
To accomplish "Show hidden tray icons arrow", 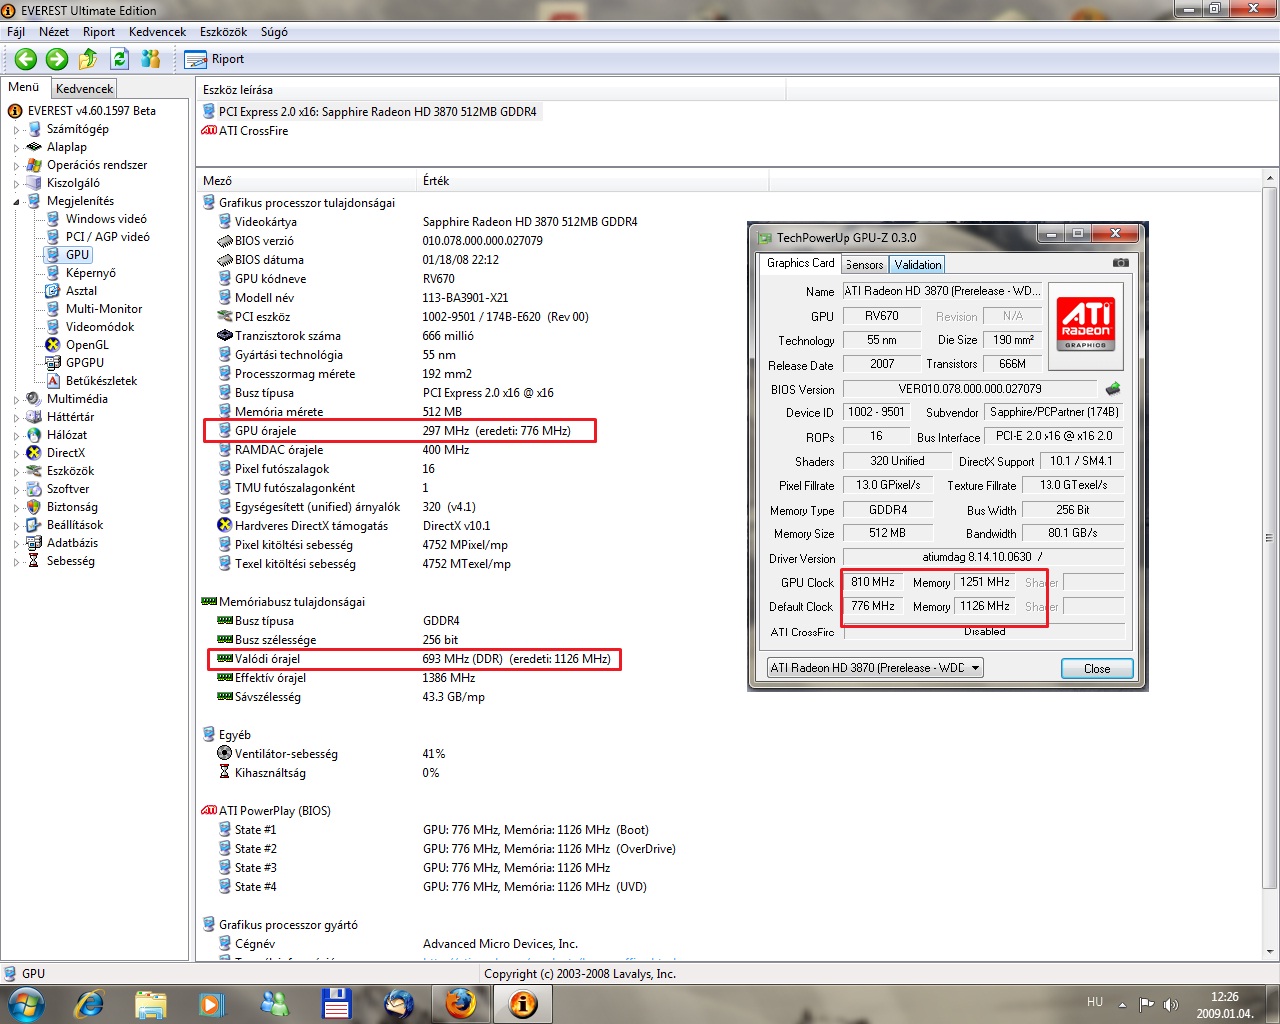I will point(1122,1004).
